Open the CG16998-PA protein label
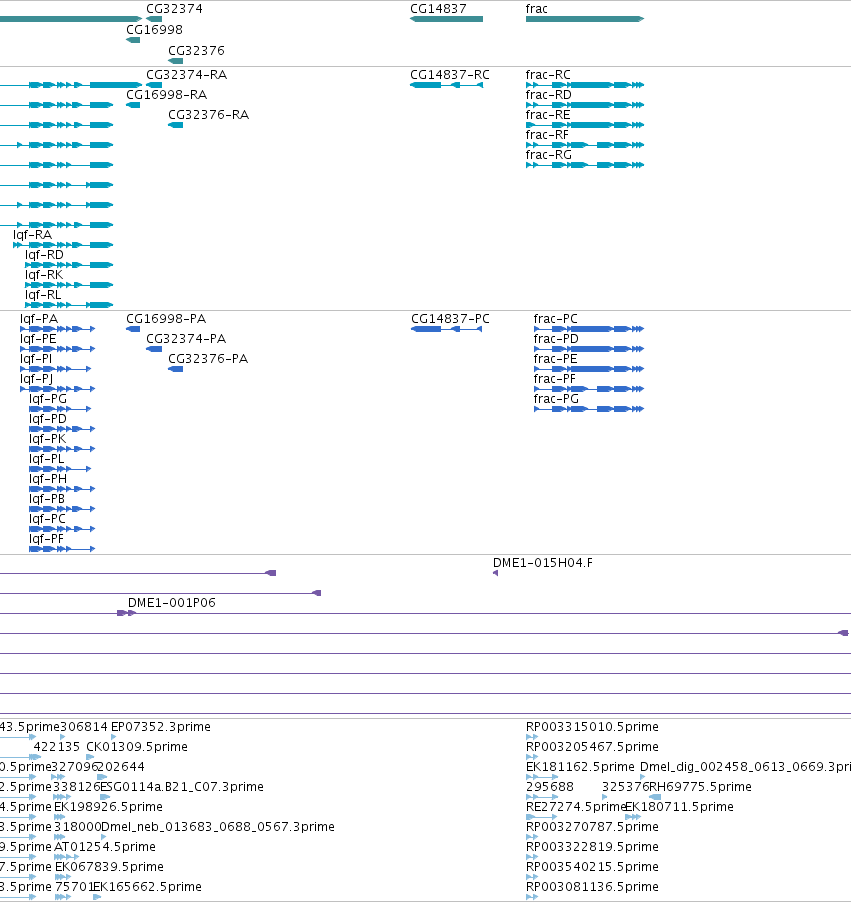The width and height of the screenshot is (851, 902). 166,319
